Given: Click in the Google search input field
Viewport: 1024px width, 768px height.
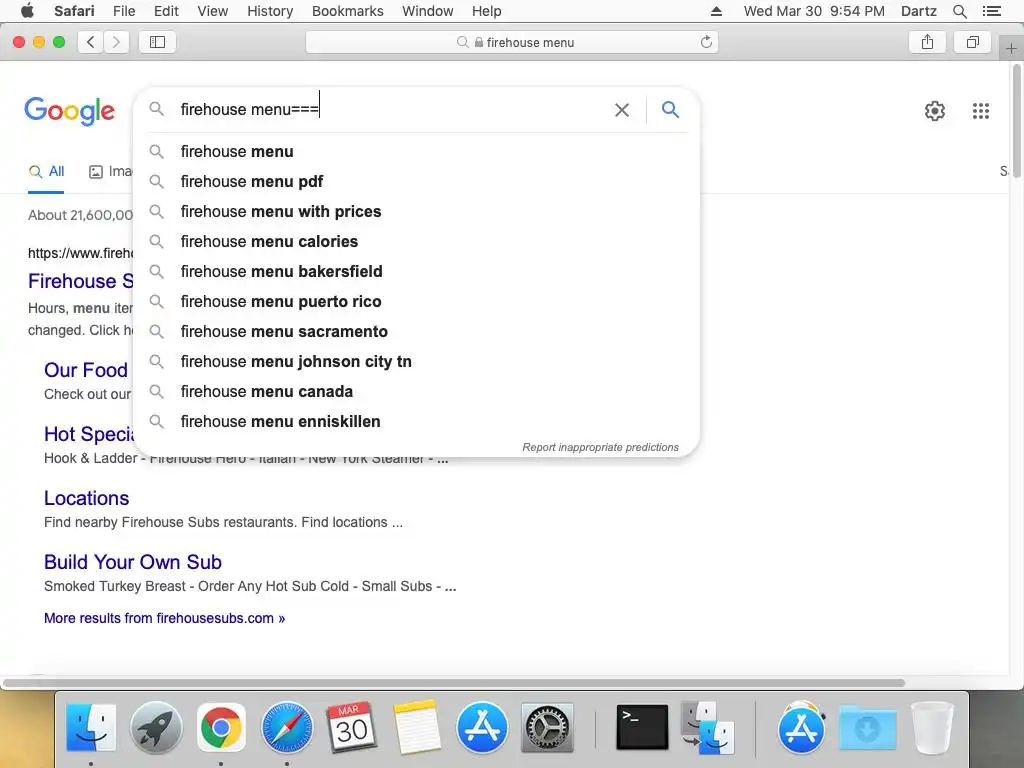Looking at the screenshot, I should pyautogui.click(x=392, y=110).
